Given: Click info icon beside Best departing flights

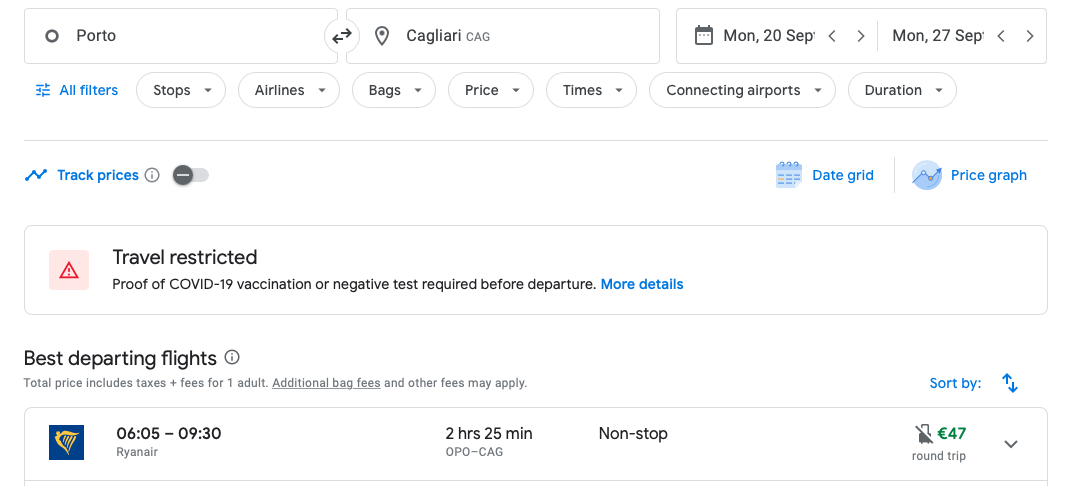Looking at the screenshot, I should click(x=232, y=357).
